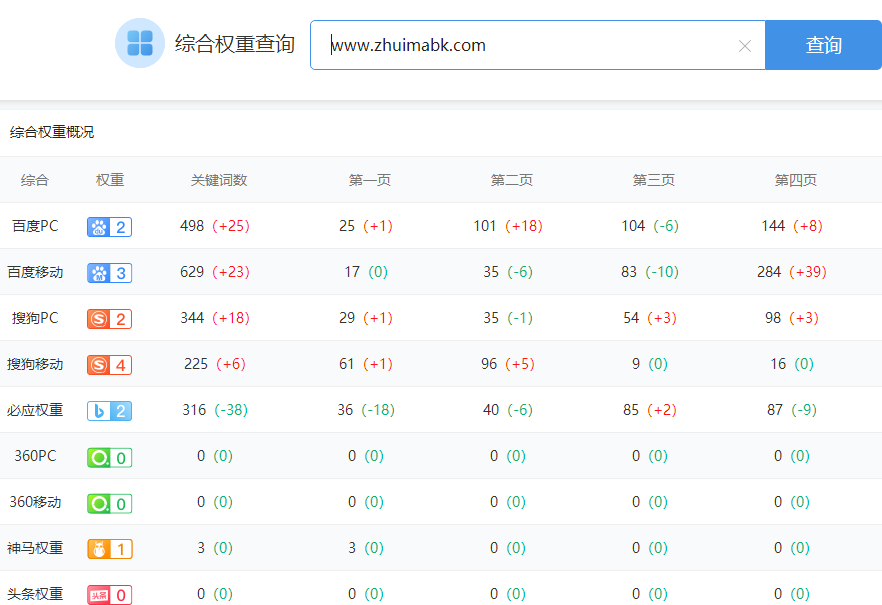Click the 360移动 row label
The image size is (882, 605).
coord(35,502)
